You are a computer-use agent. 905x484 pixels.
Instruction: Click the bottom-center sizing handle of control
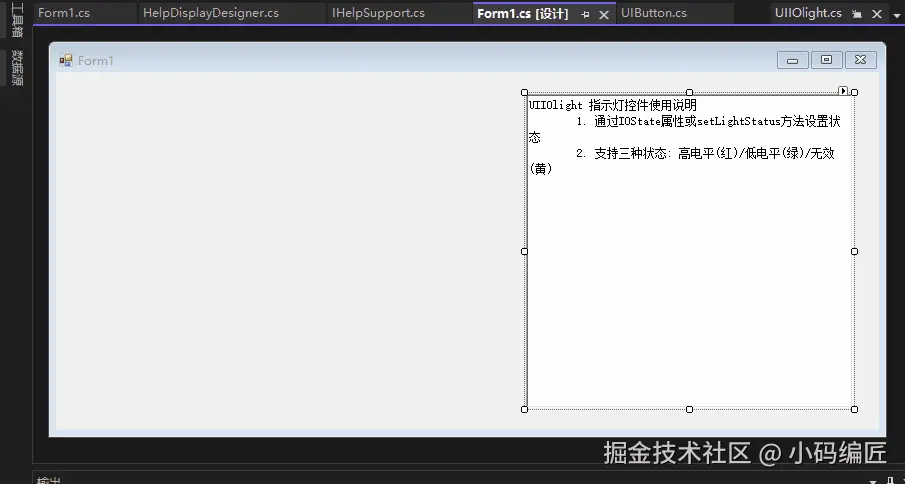pos(689,410)
